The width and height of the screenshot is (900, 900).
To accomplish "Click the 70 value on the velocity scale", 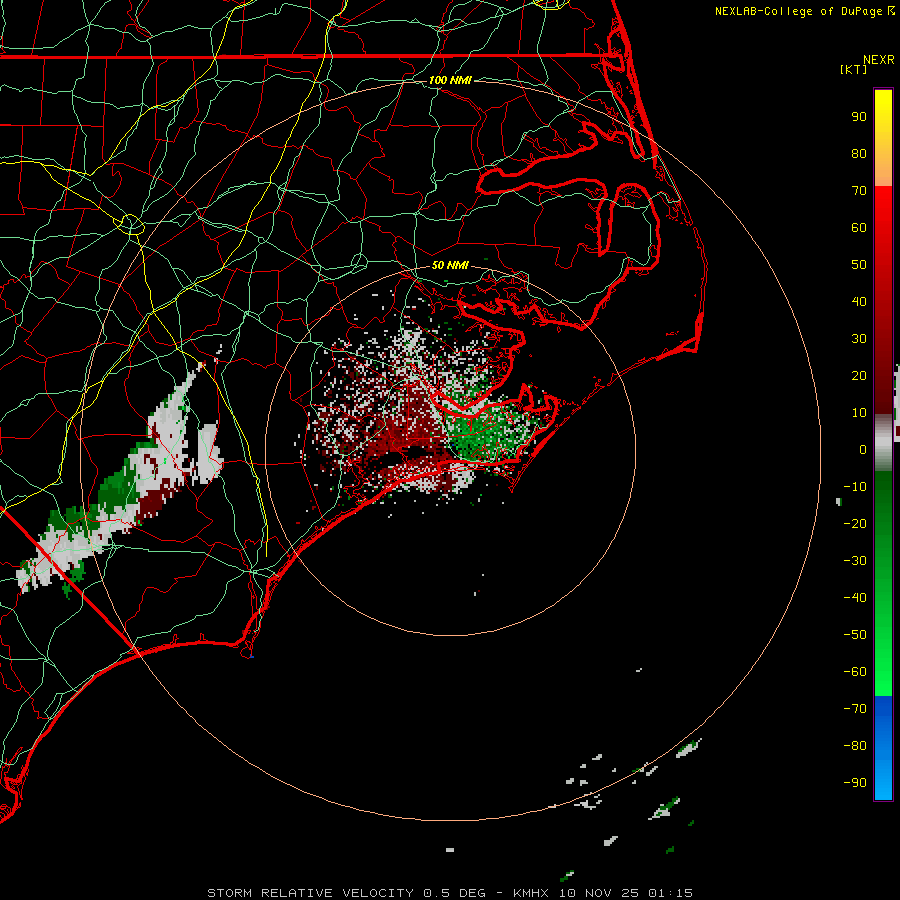I will 859,191.
